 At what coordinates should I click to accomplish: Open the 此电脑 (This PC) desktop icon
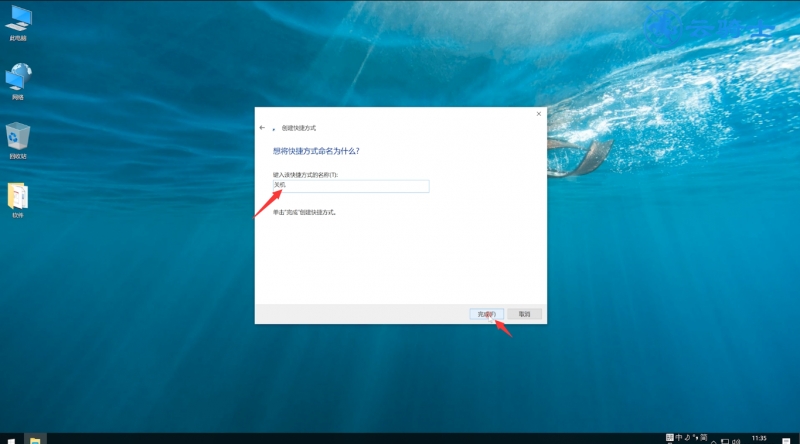pyautogui.click(x=18, y=23)
